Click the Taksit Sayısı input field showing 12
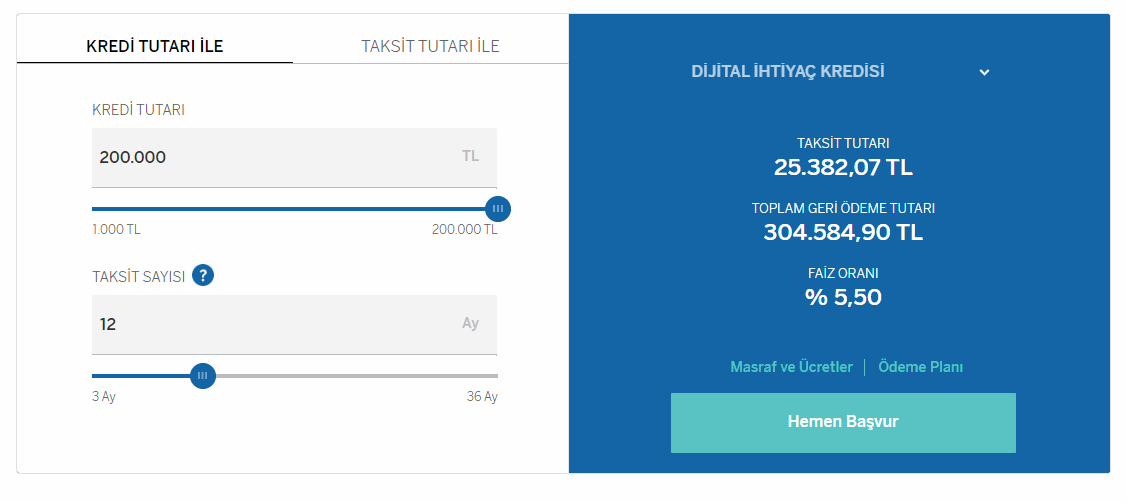 pyautogui.click(x=294, y=325)
